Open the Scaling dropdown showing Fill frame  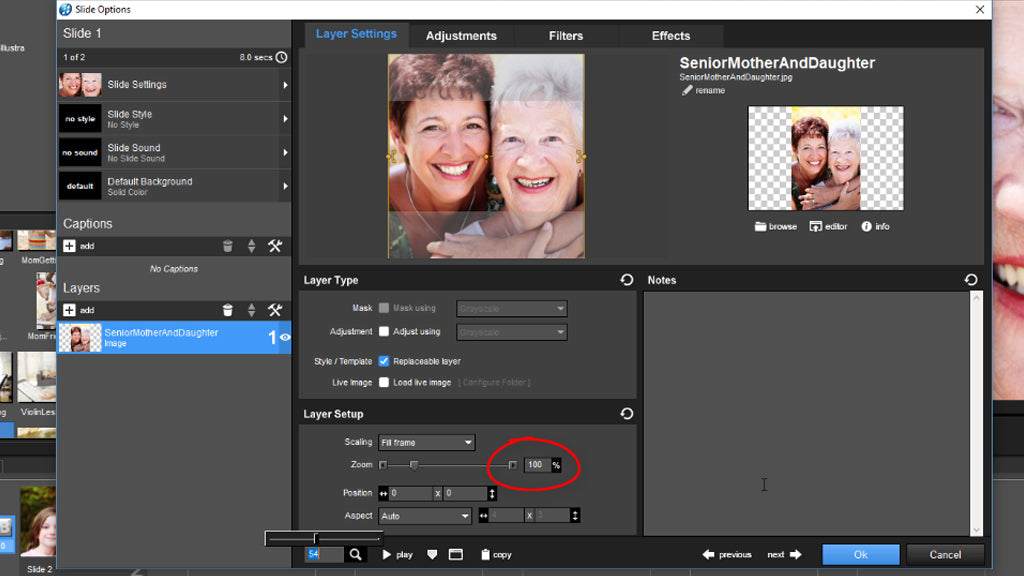(x=426, y=442)
